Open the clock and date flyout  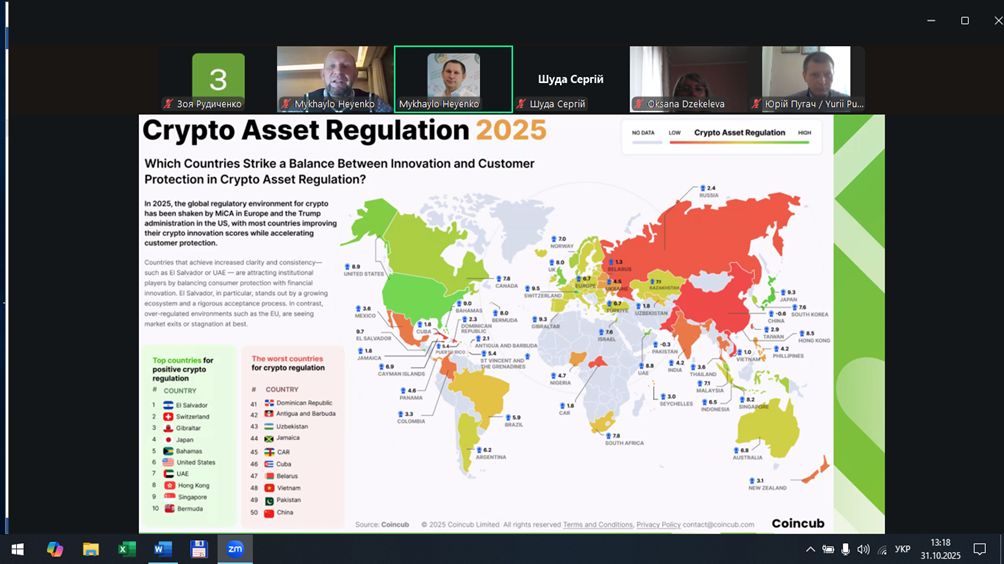[940, 549]
